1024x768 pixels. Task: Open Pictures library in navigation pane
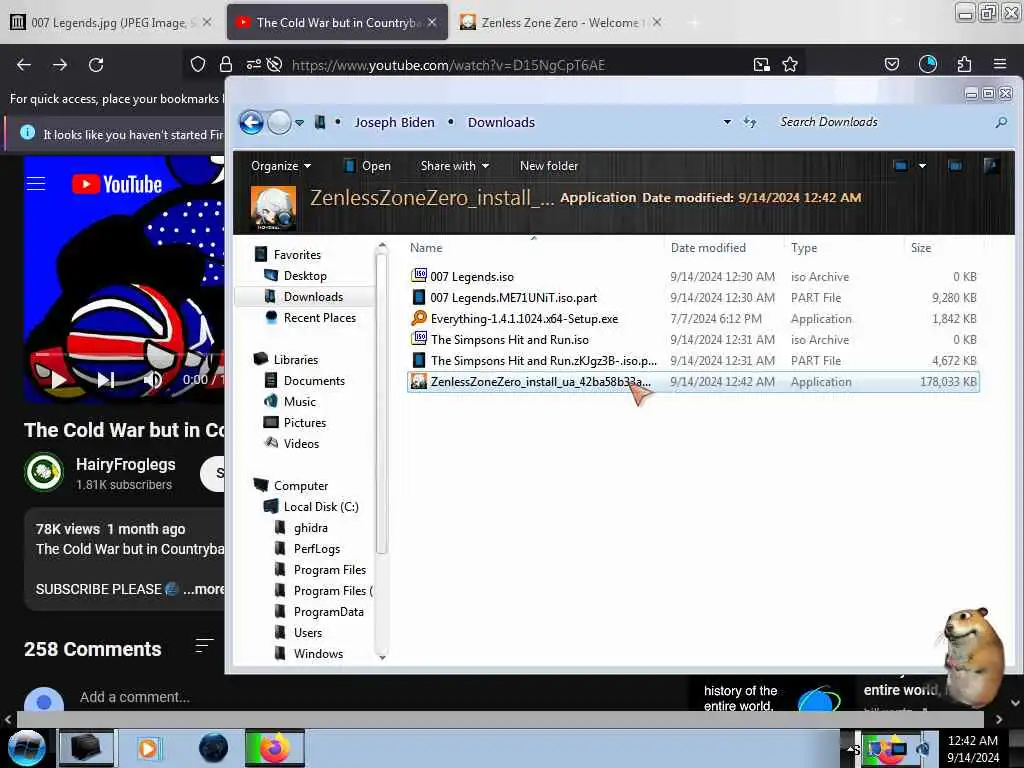304,422
